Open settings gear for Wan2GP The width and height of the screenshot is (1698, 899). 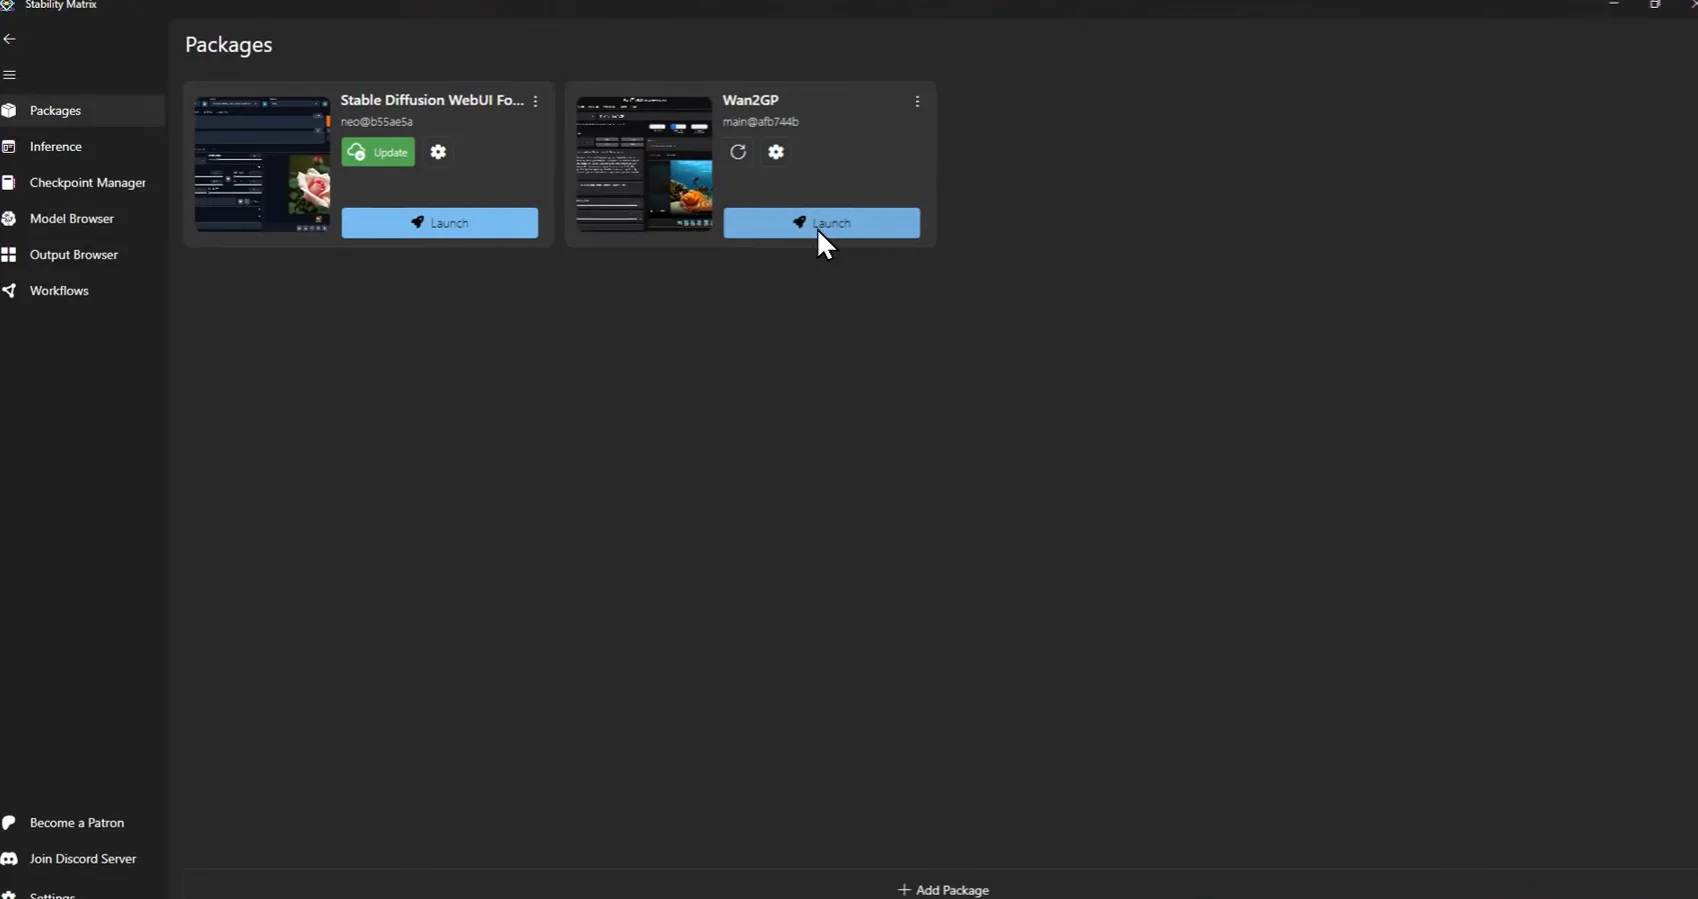tap(776, 152)
